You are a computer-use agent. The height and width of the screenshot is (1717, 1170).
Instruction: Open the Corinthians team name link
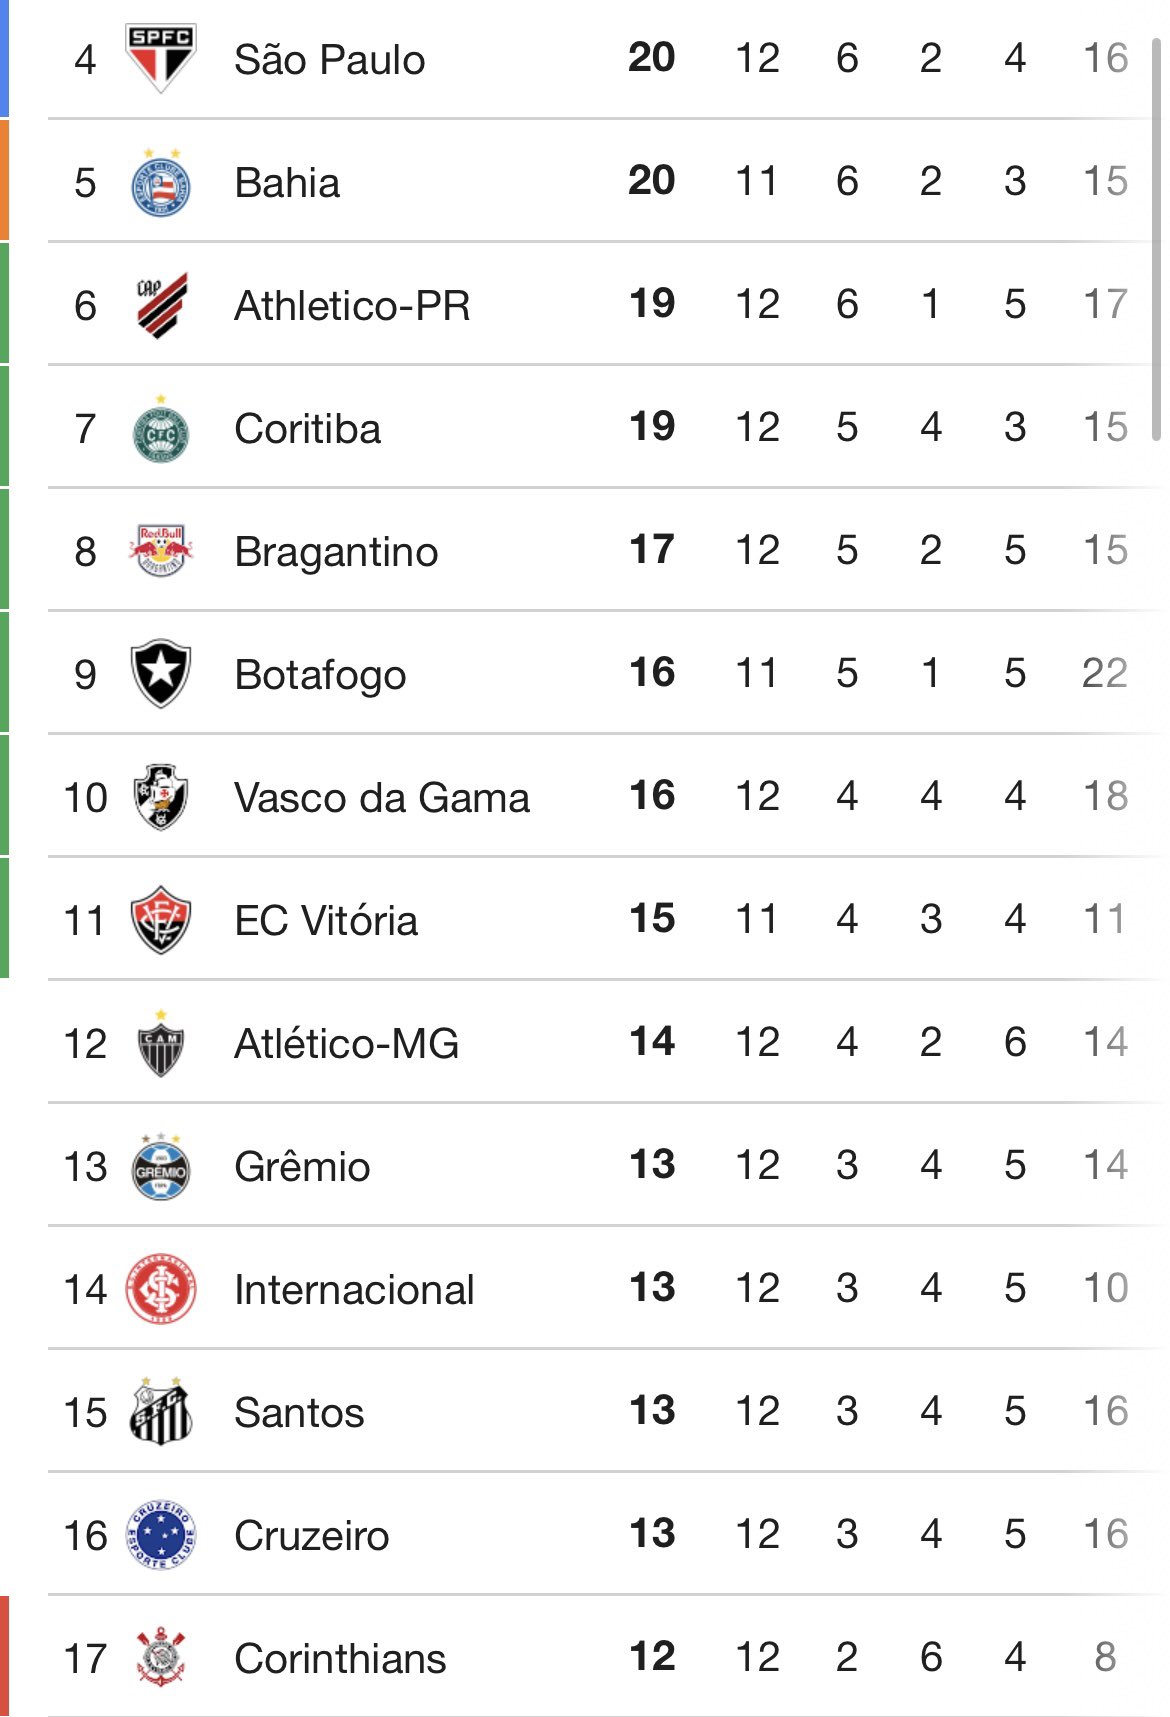point(340,1659)
